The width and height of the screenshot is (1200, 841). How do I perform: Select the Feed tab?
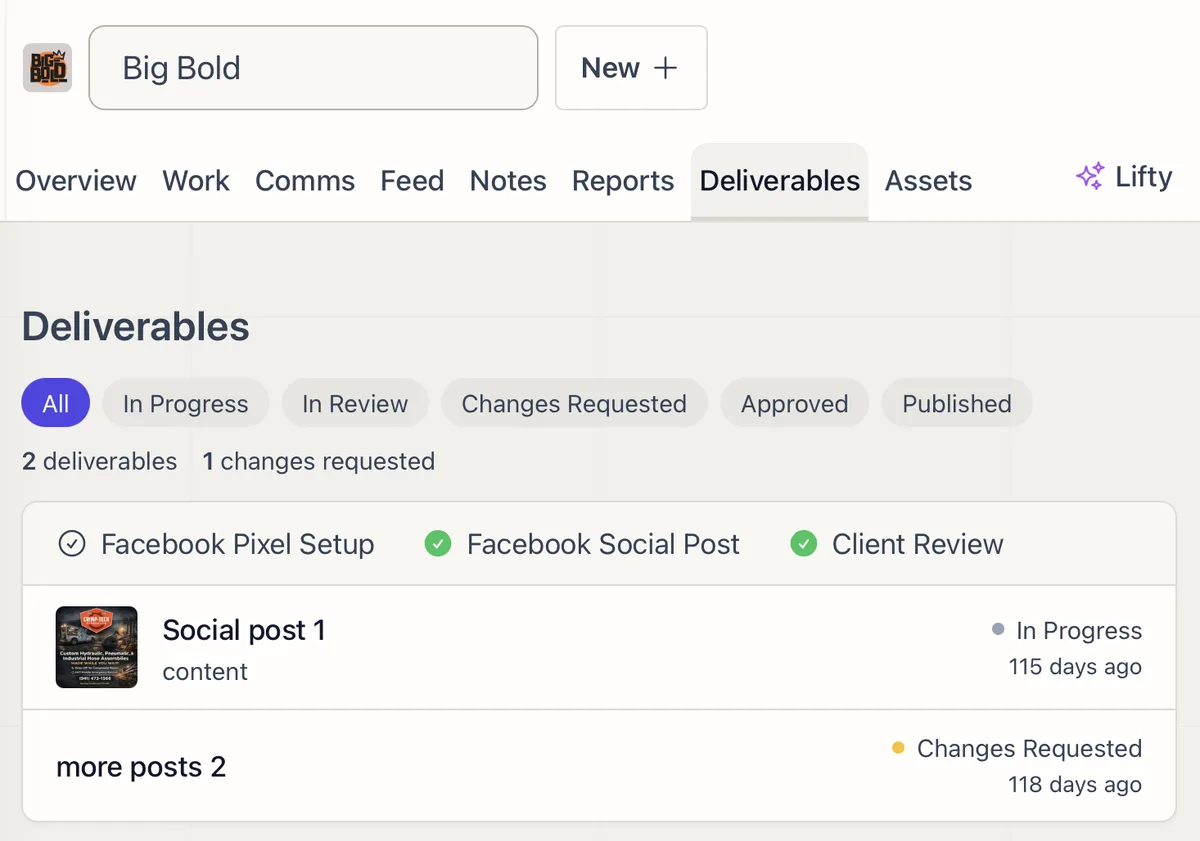(x=412, y=181)
